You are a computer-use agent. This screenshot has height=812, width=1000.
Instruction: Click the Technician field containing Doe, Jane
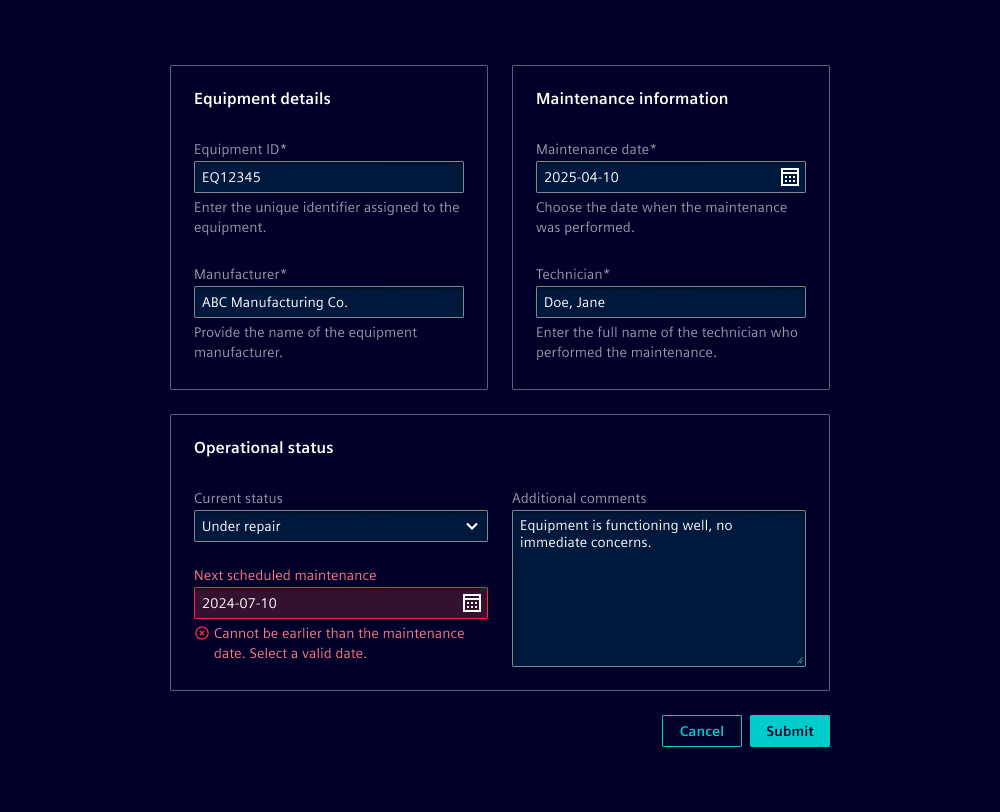pos(670,302)
